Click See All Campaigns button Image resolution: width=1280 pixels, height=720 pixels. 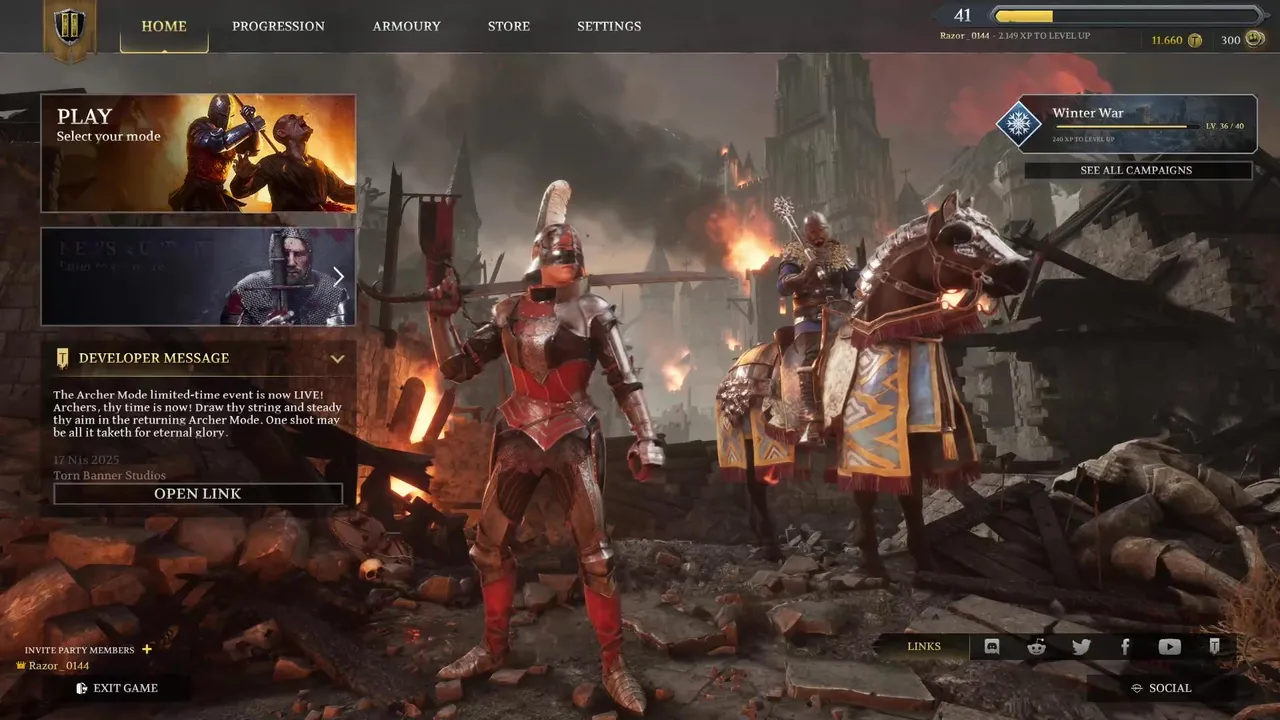coord(1137,170)
